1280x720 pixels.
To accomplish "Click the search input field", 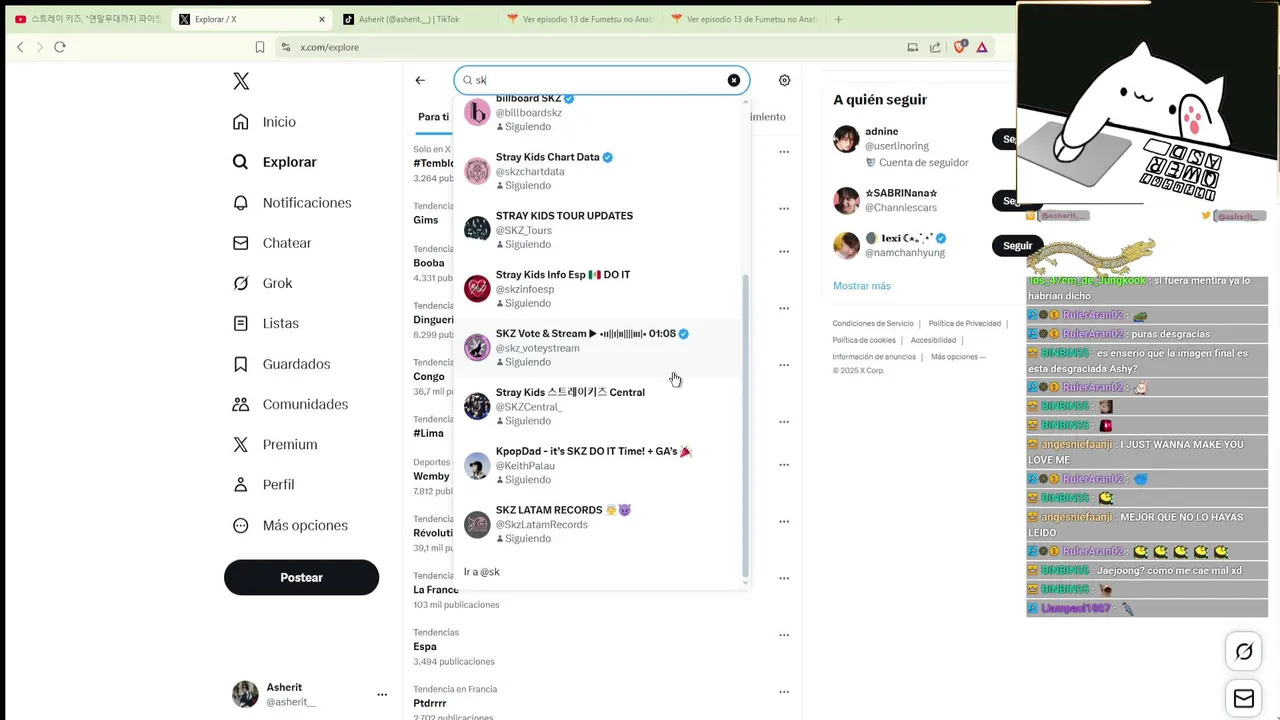I will tap(600, 80).
